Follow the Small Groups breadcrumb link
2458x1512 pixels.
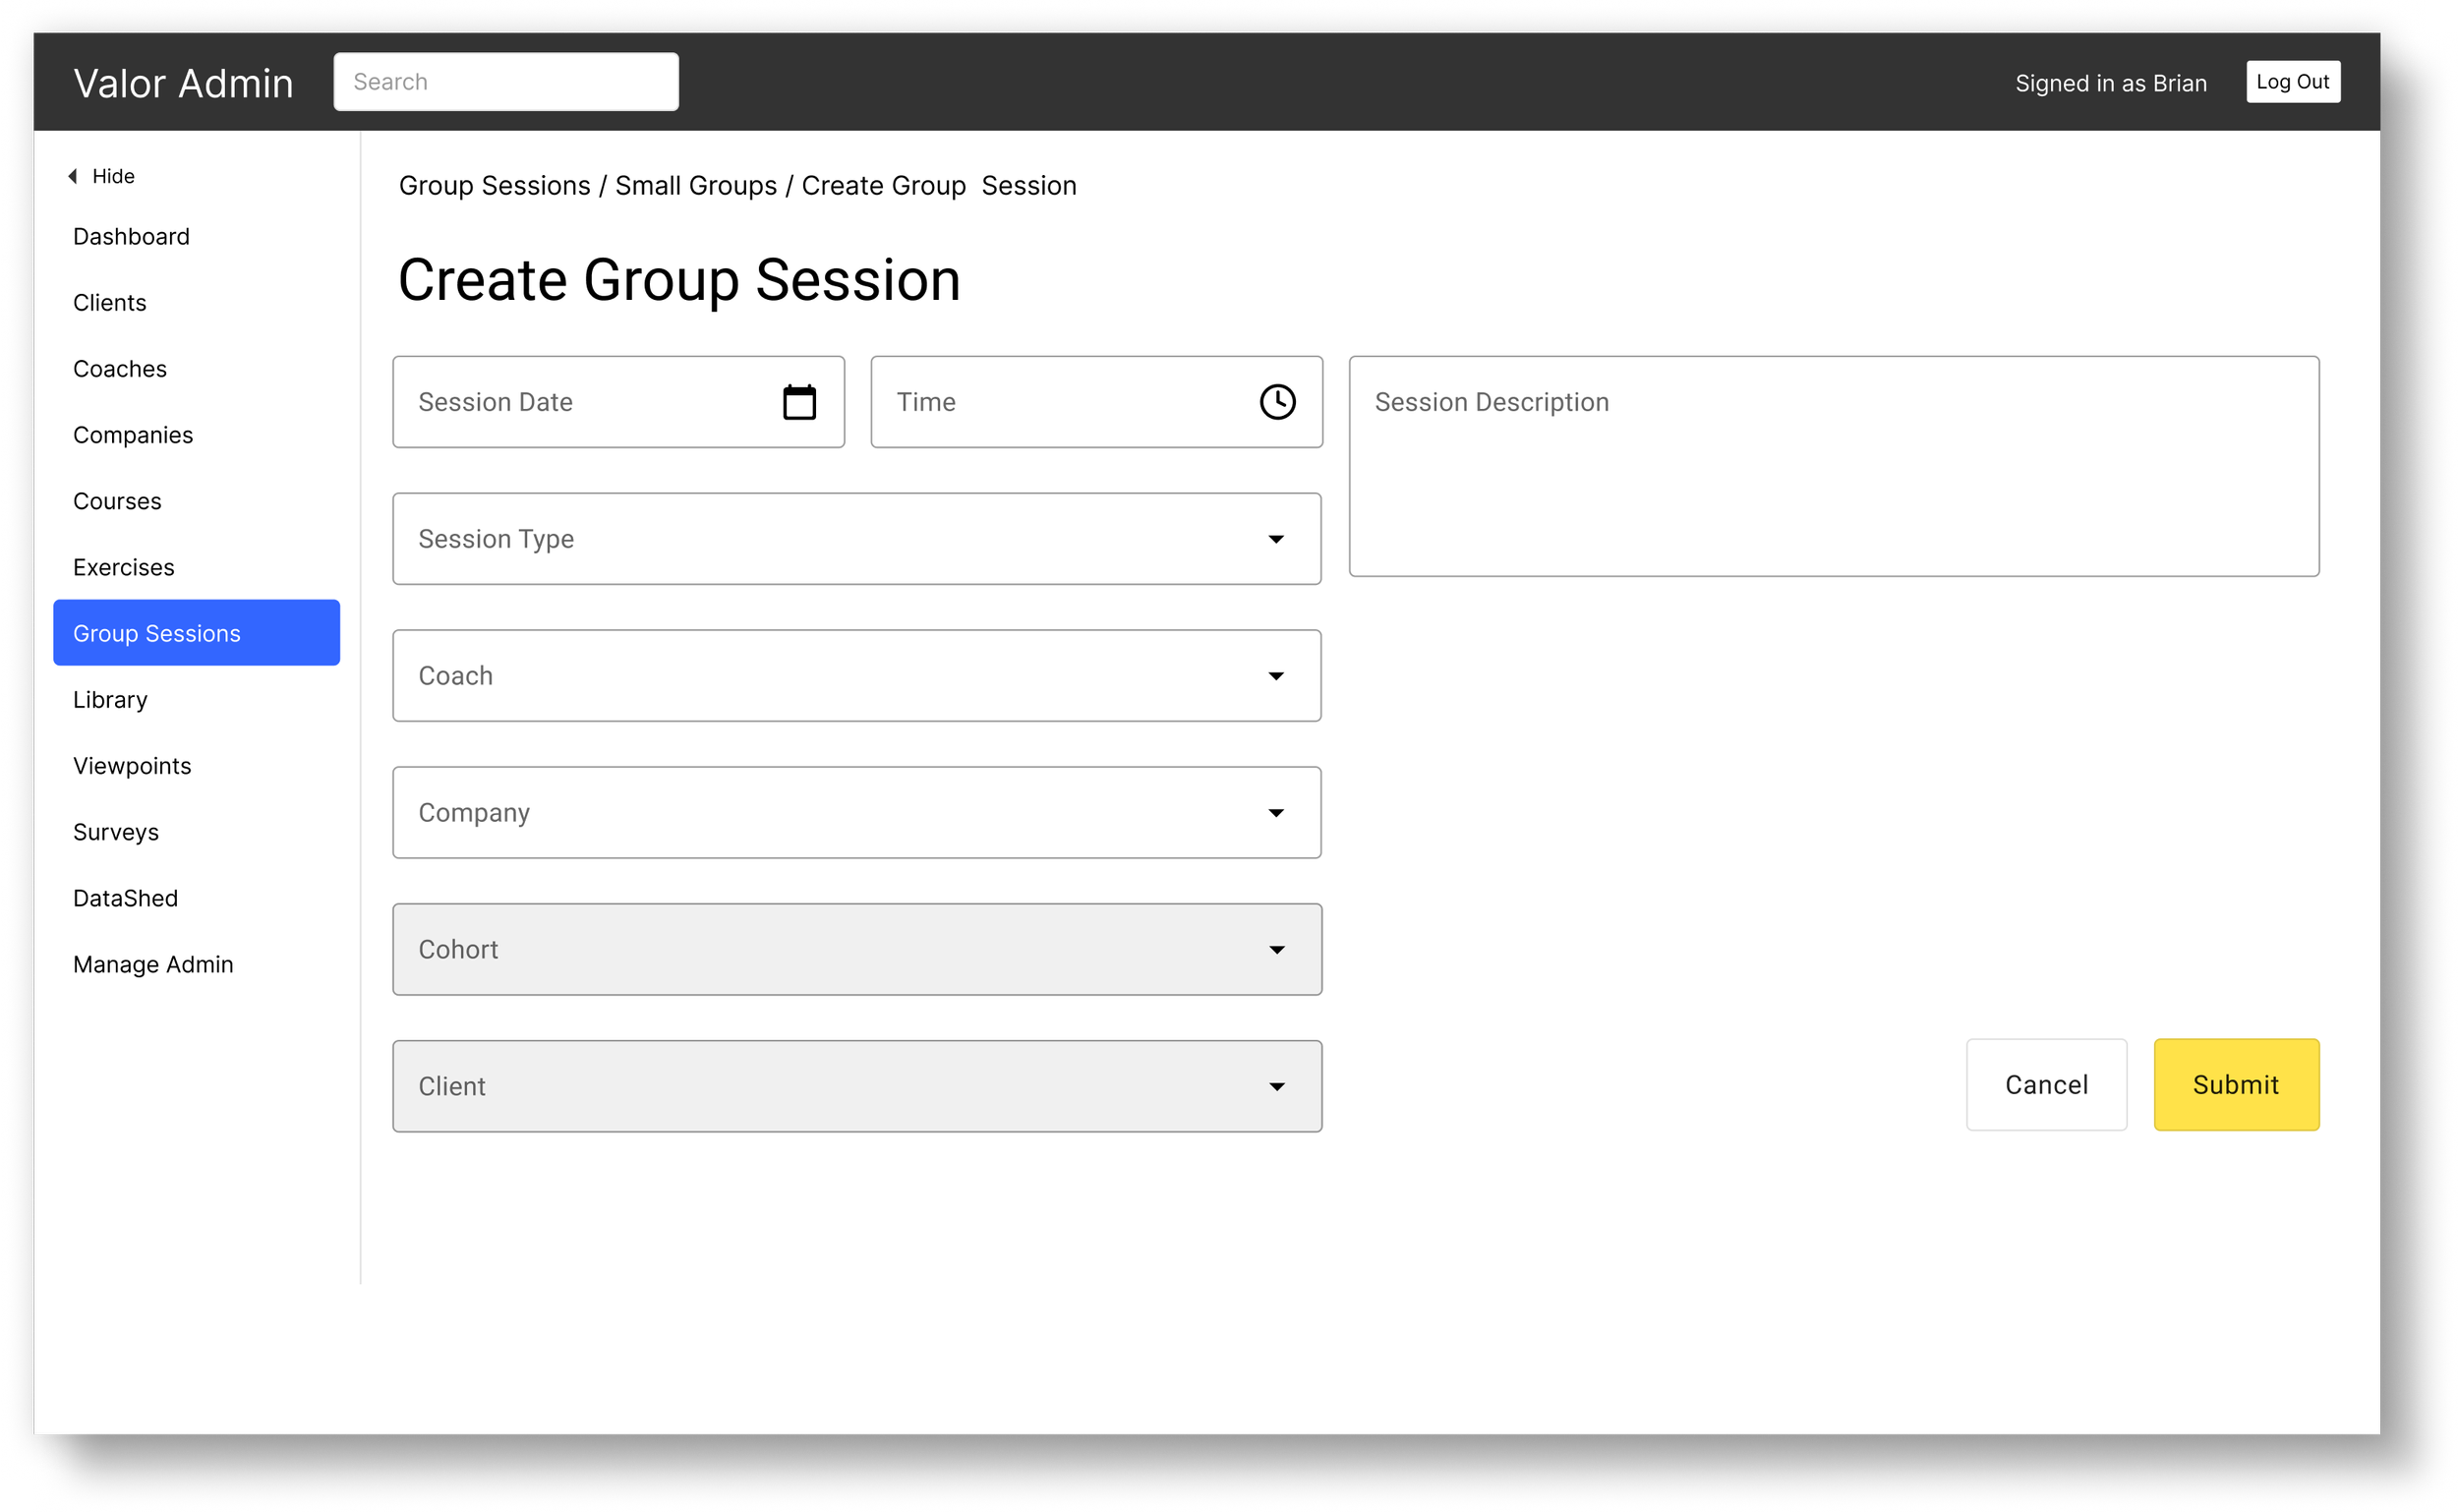(x=695, y=186)
